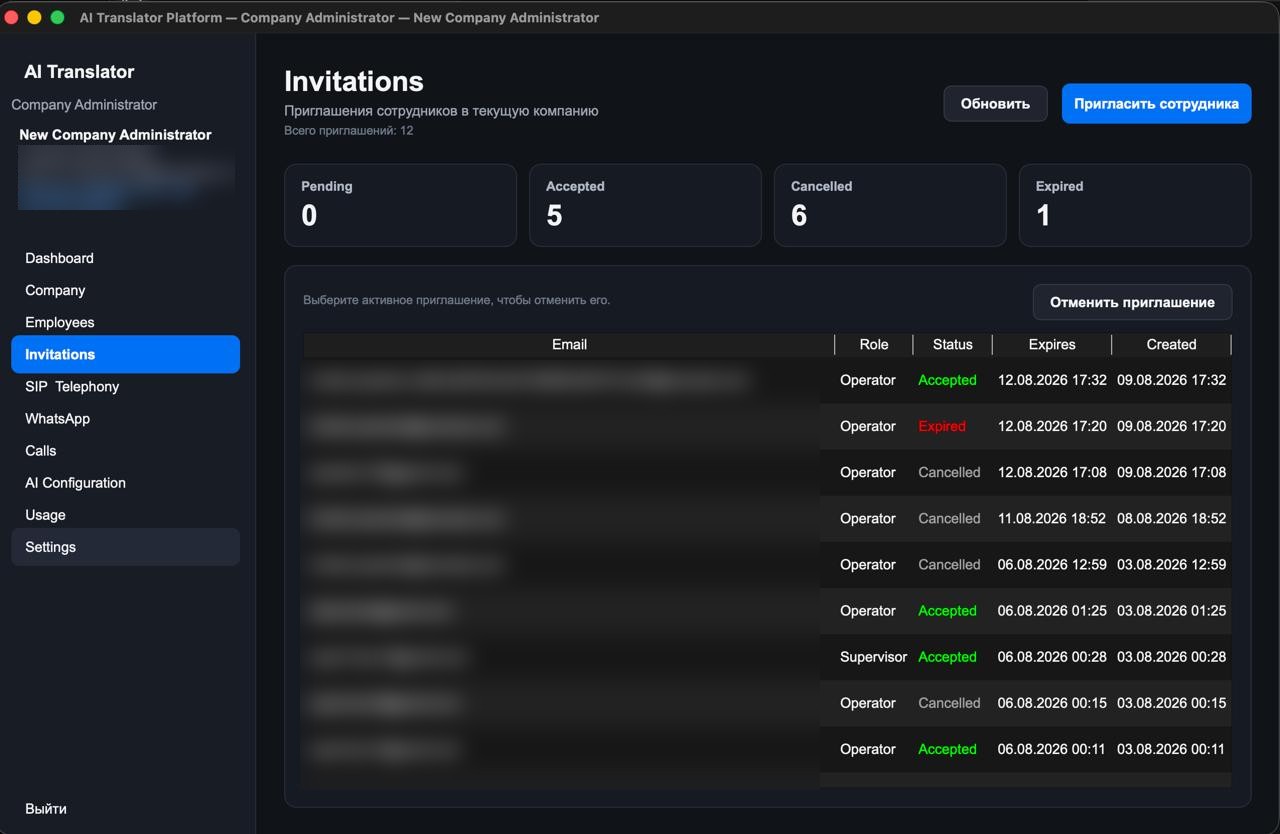Open the Employees section
The height and width of the screenshot is (834, 1280).
125,322
